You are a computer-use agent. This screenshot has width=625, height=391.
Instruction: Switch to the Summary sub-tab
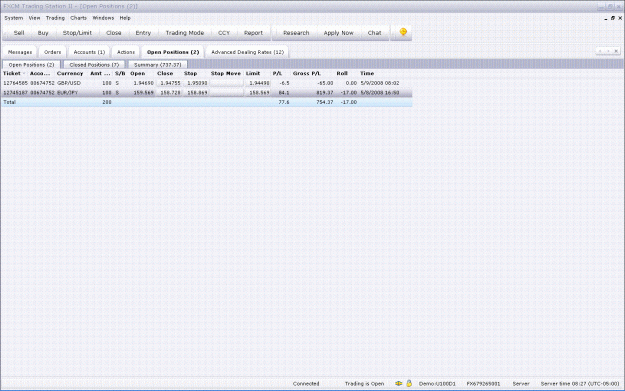[157, 65]
